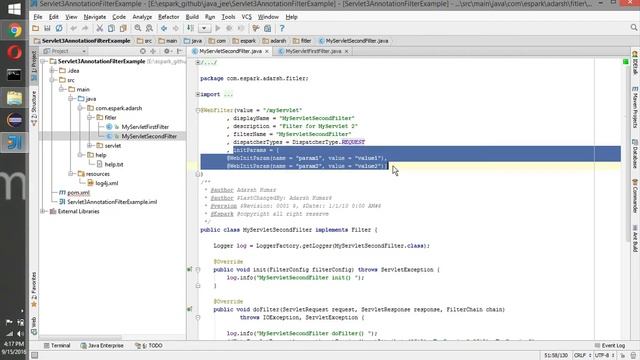
Task: Click the Settings wrench toolbar icon
Action: coord(256,28)
